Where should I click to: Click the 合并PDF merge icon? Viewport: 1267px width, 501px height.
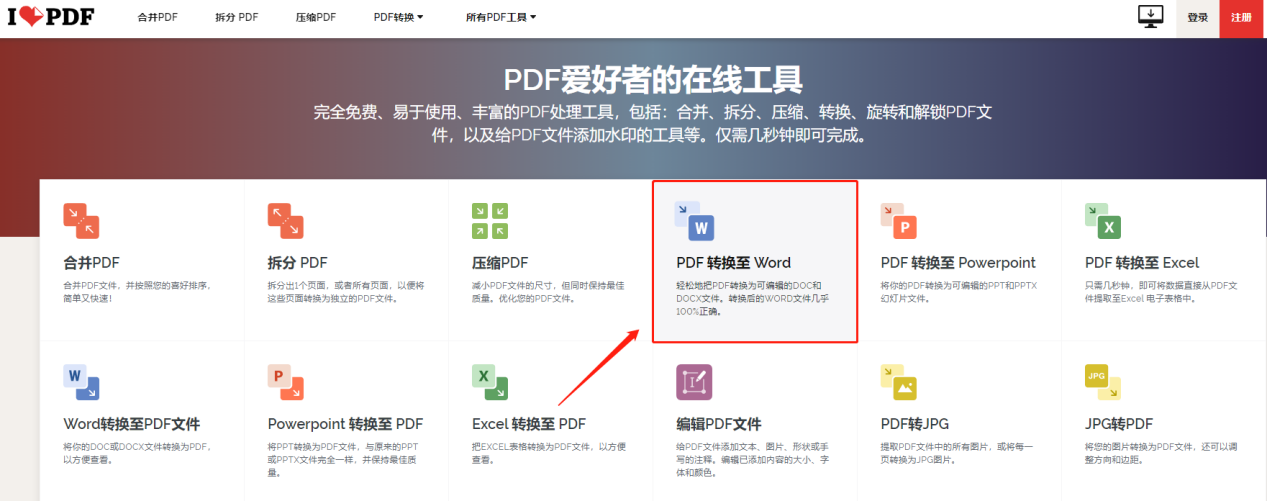click(81, 220)
